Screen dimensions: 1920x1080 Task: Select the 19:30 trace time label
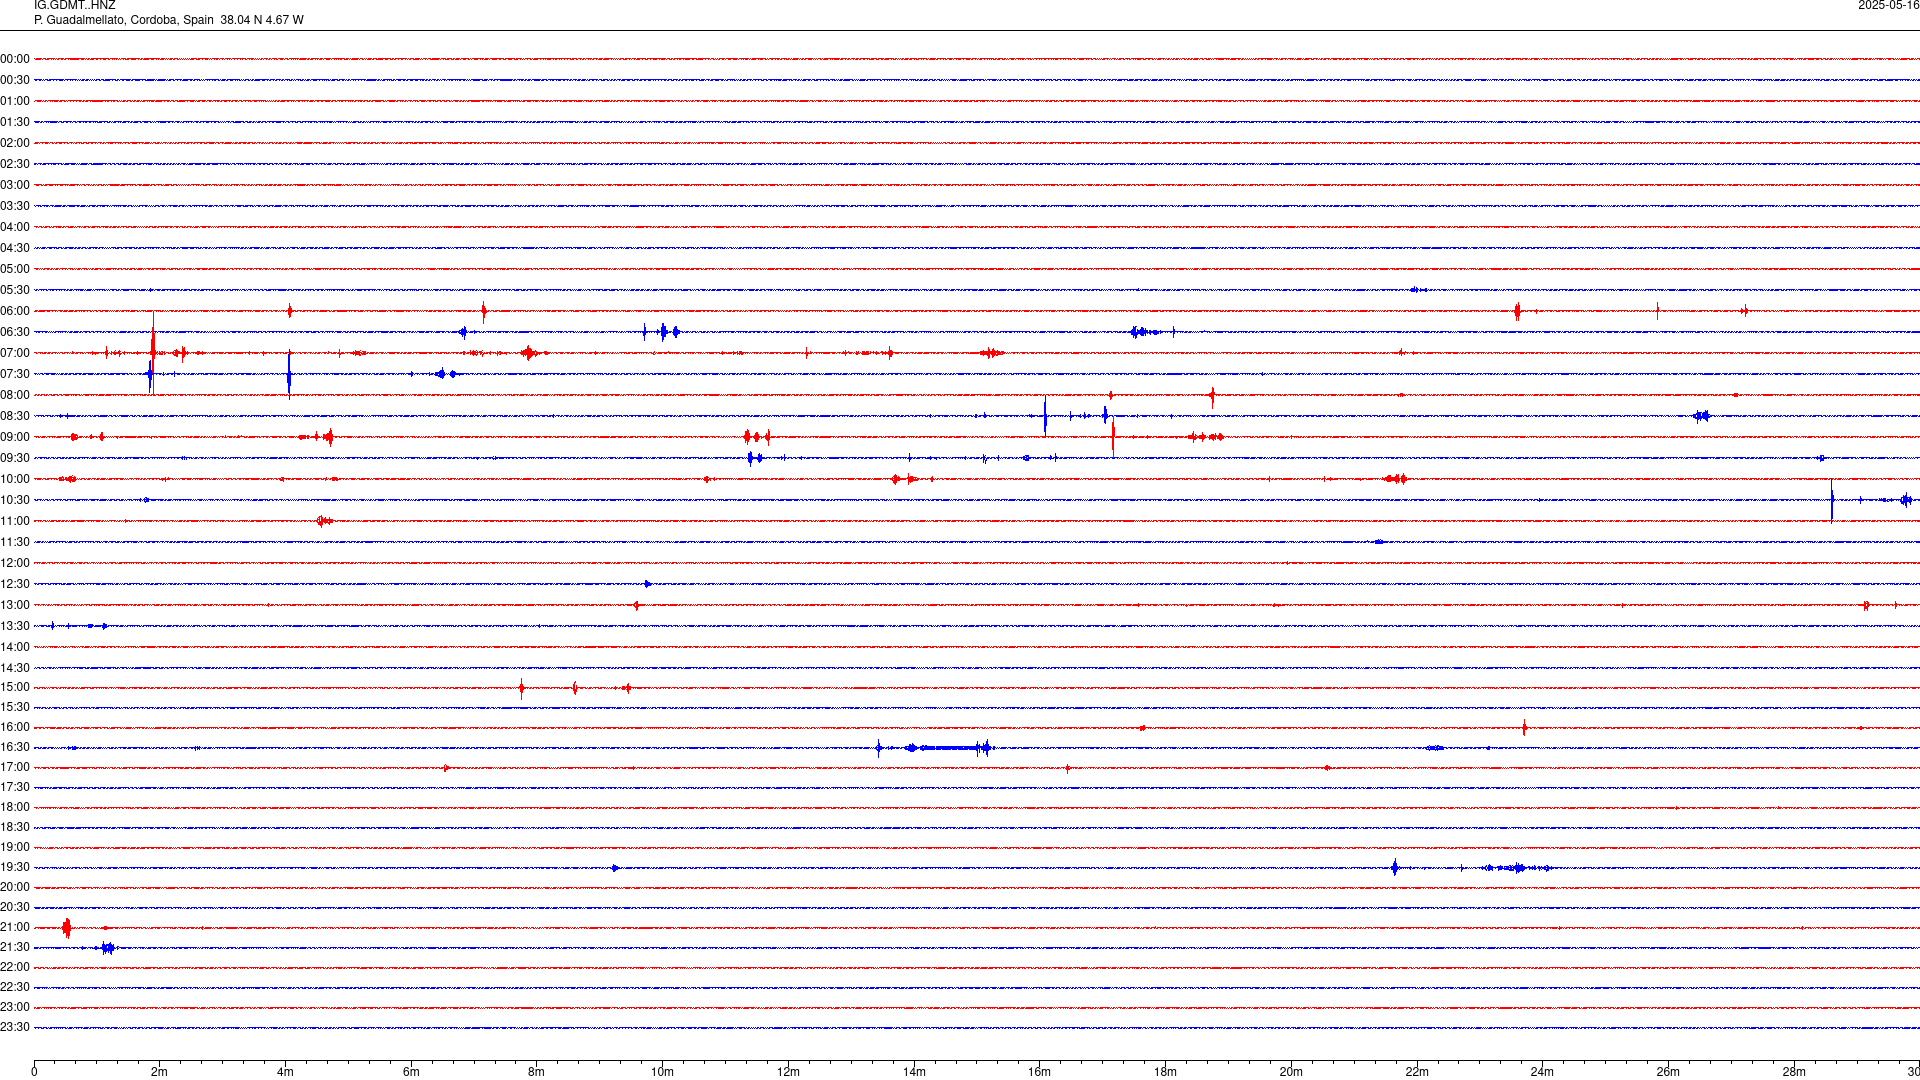(15, 867)
